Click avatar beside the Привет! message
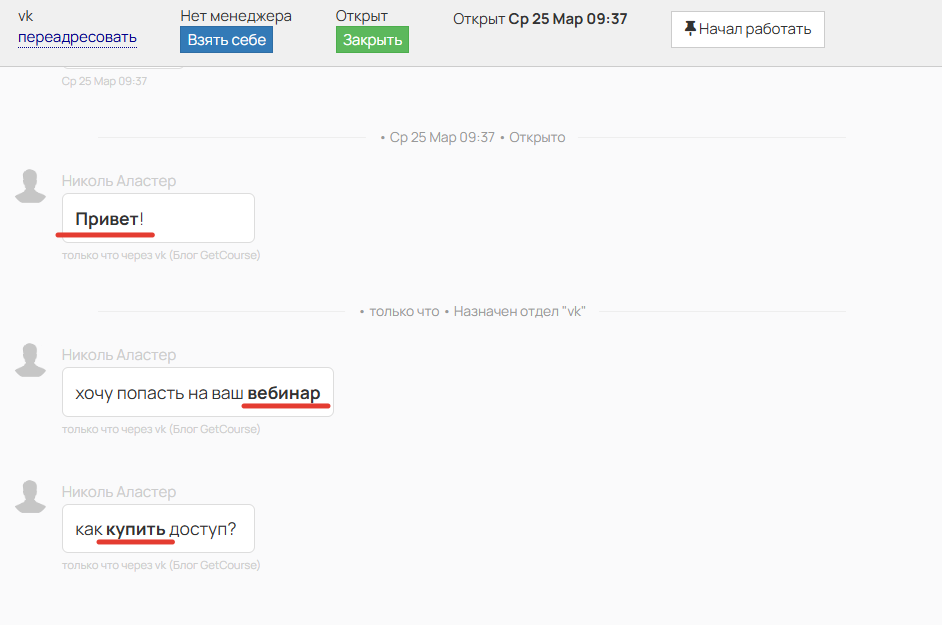 (x=31, y=187)
